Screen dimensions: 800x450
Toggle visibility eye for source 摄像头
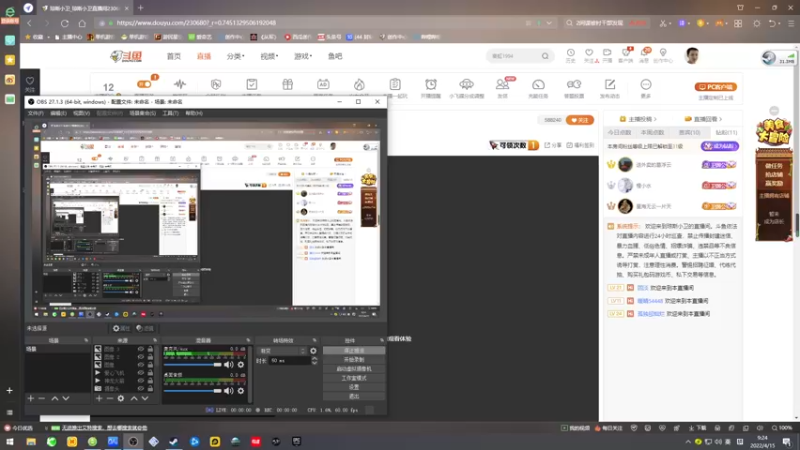point(141,388)
